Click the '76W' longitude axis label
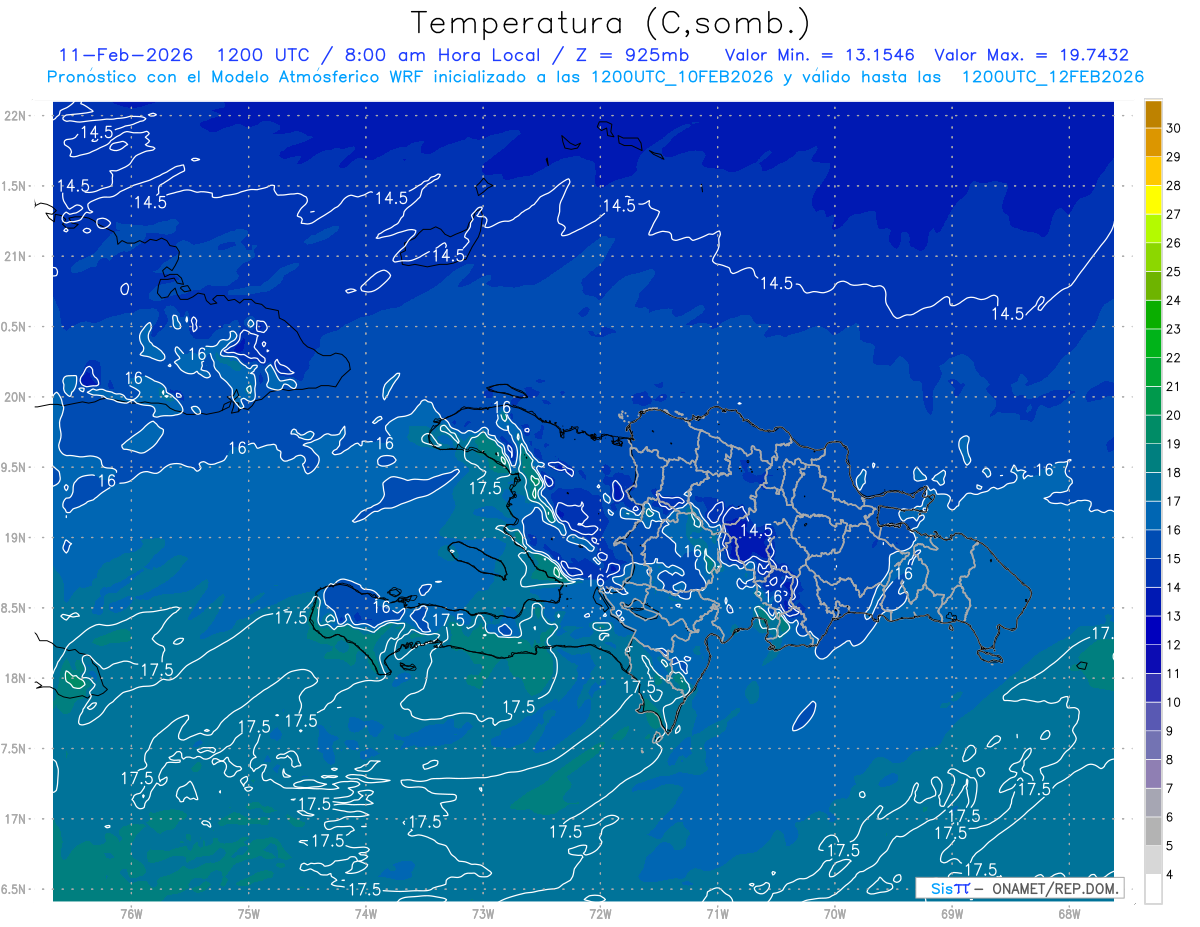1200x927 pixels. tap(131, 914)
